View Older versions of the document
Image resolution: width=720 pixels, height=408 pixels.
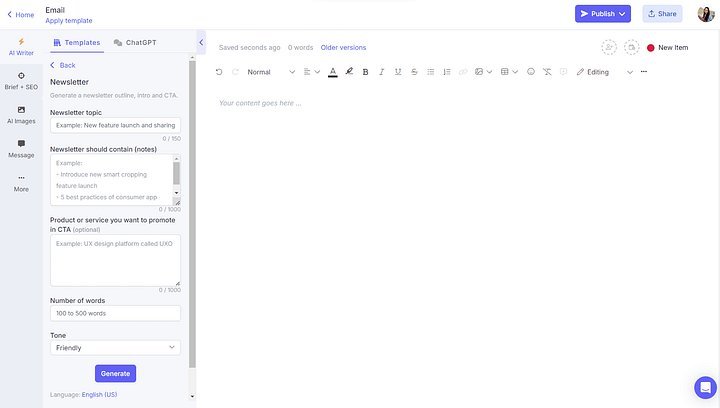(x=343, y=47)
